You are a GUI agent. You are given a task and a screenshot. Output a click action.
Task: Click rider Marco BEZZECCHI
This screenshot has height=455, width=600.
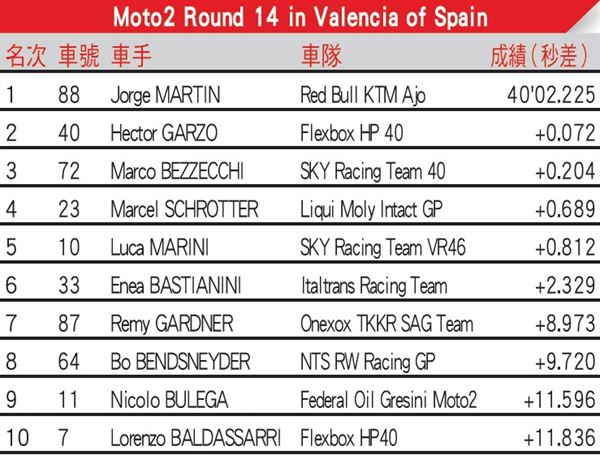(x=177, y=171)
